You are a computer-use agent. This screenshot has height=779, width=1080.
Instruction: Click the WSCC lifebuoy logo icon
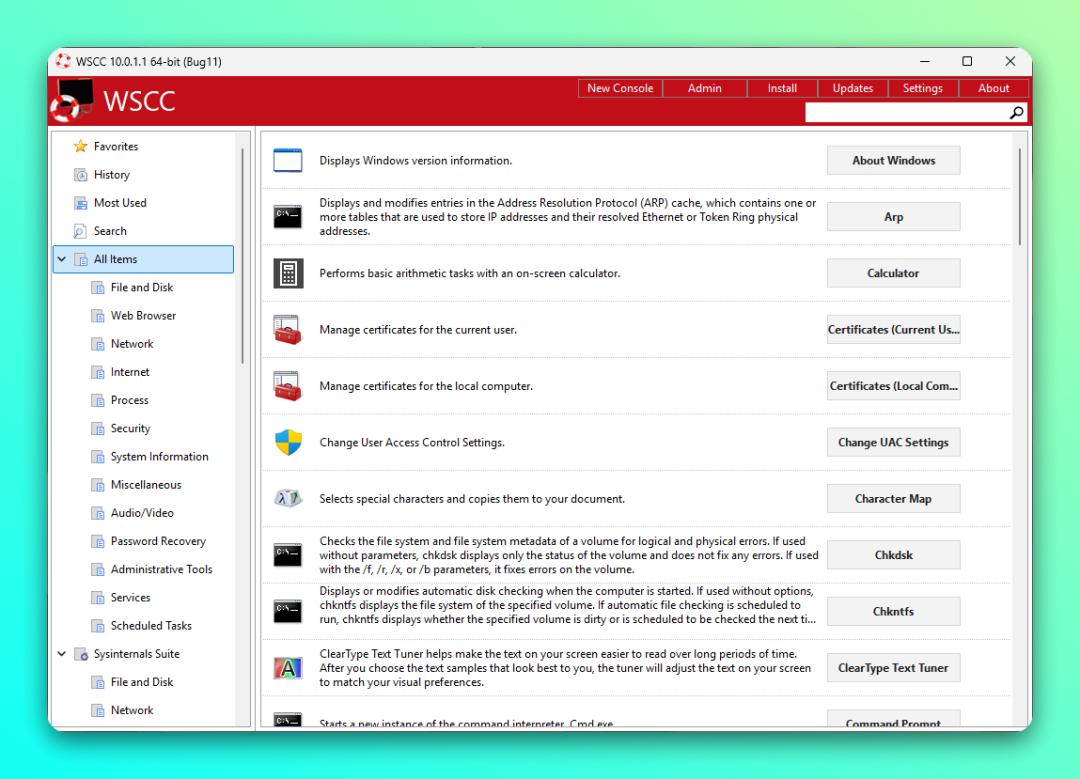[x=72, y=101]
